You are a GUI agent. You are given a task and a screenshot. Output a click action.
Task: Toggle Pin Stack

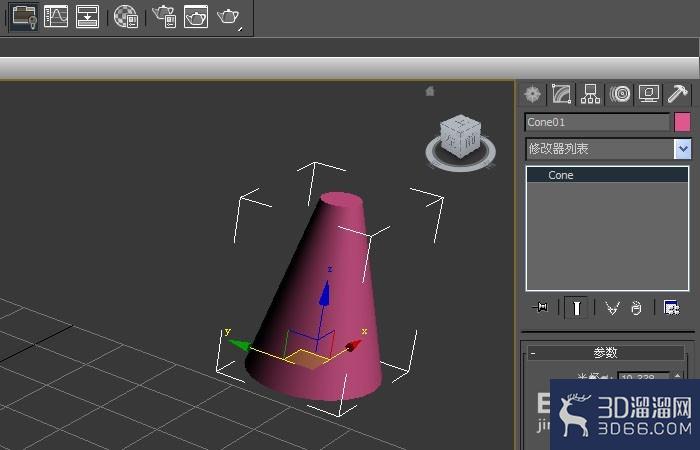(x=541, y=307)
